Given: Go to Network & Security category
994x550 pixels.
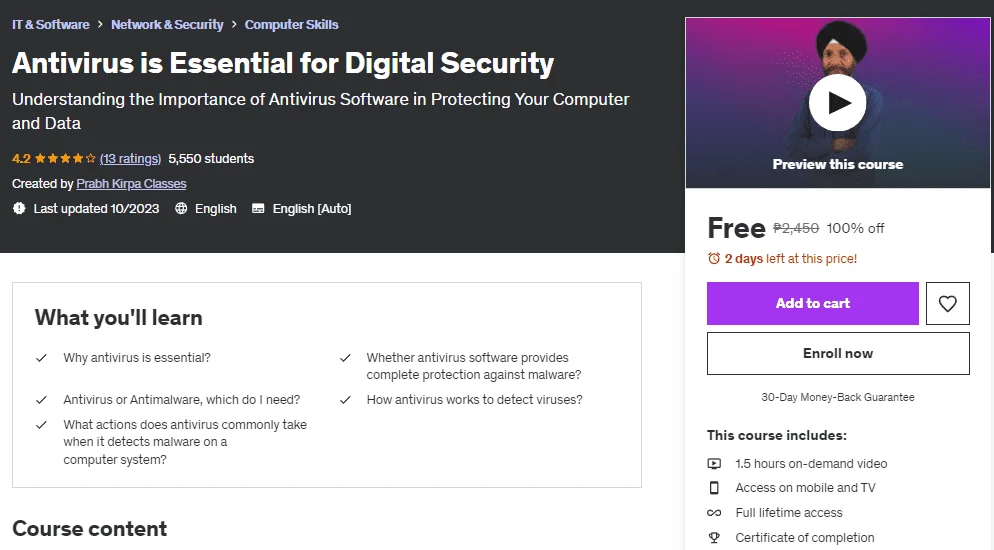Looking at the screenshot, I should 167,25.
